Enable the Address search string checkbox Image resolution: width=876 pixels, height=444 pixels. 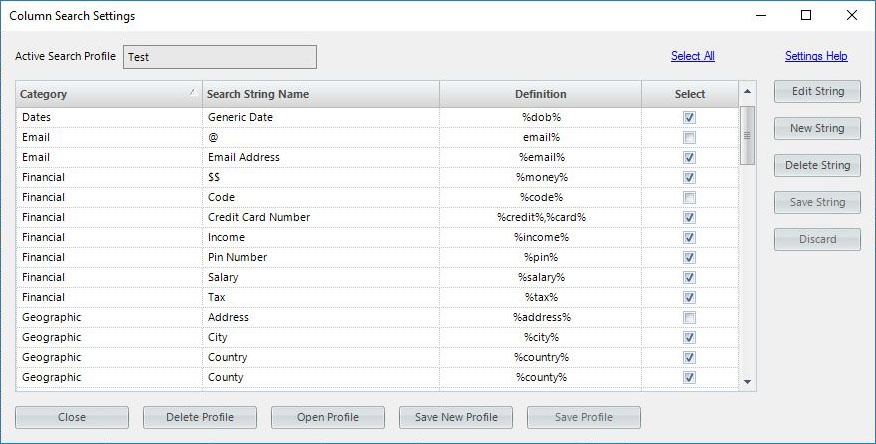(x=690, y=317)
